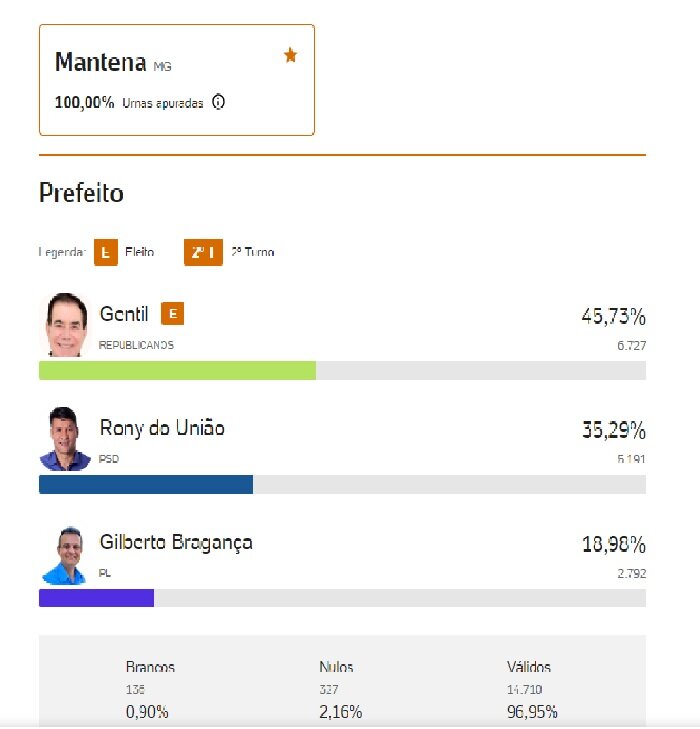Select candidate name Gilberto Bragança
This screenshot has height=729, width=700.
coord(176,543)
